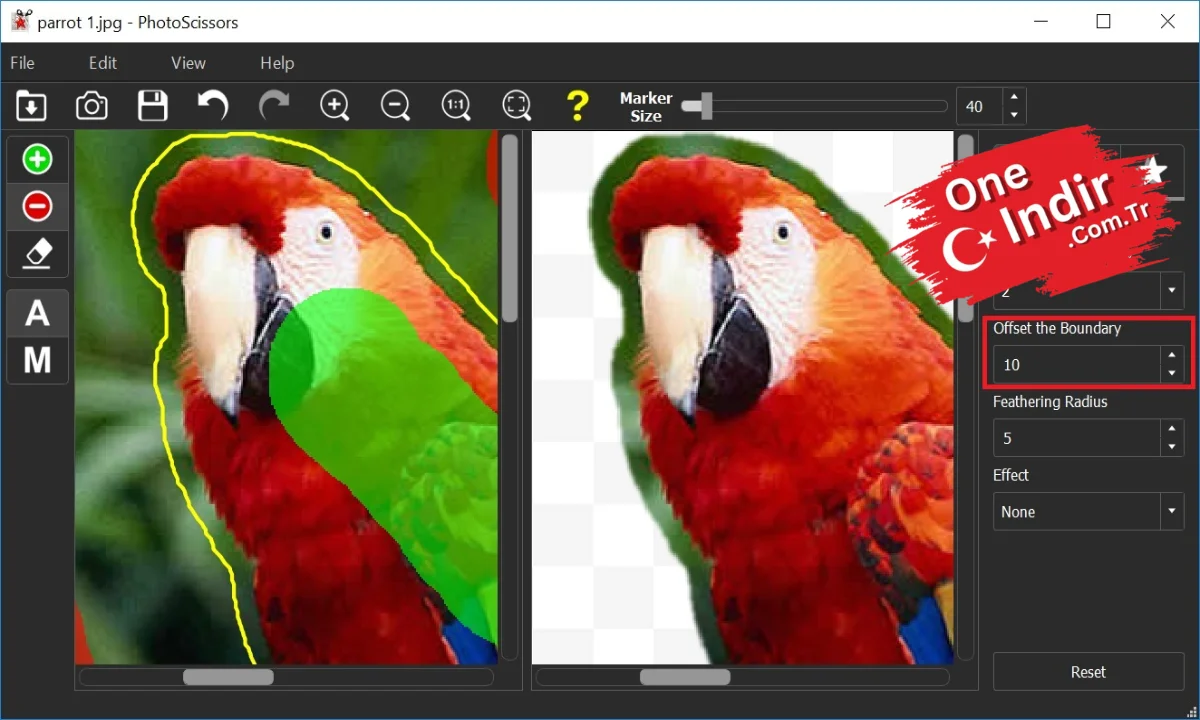This screenshot has height=720, width=1200.
Task: Increase the Offset the Boundary value
Action: coord(1172,356)
